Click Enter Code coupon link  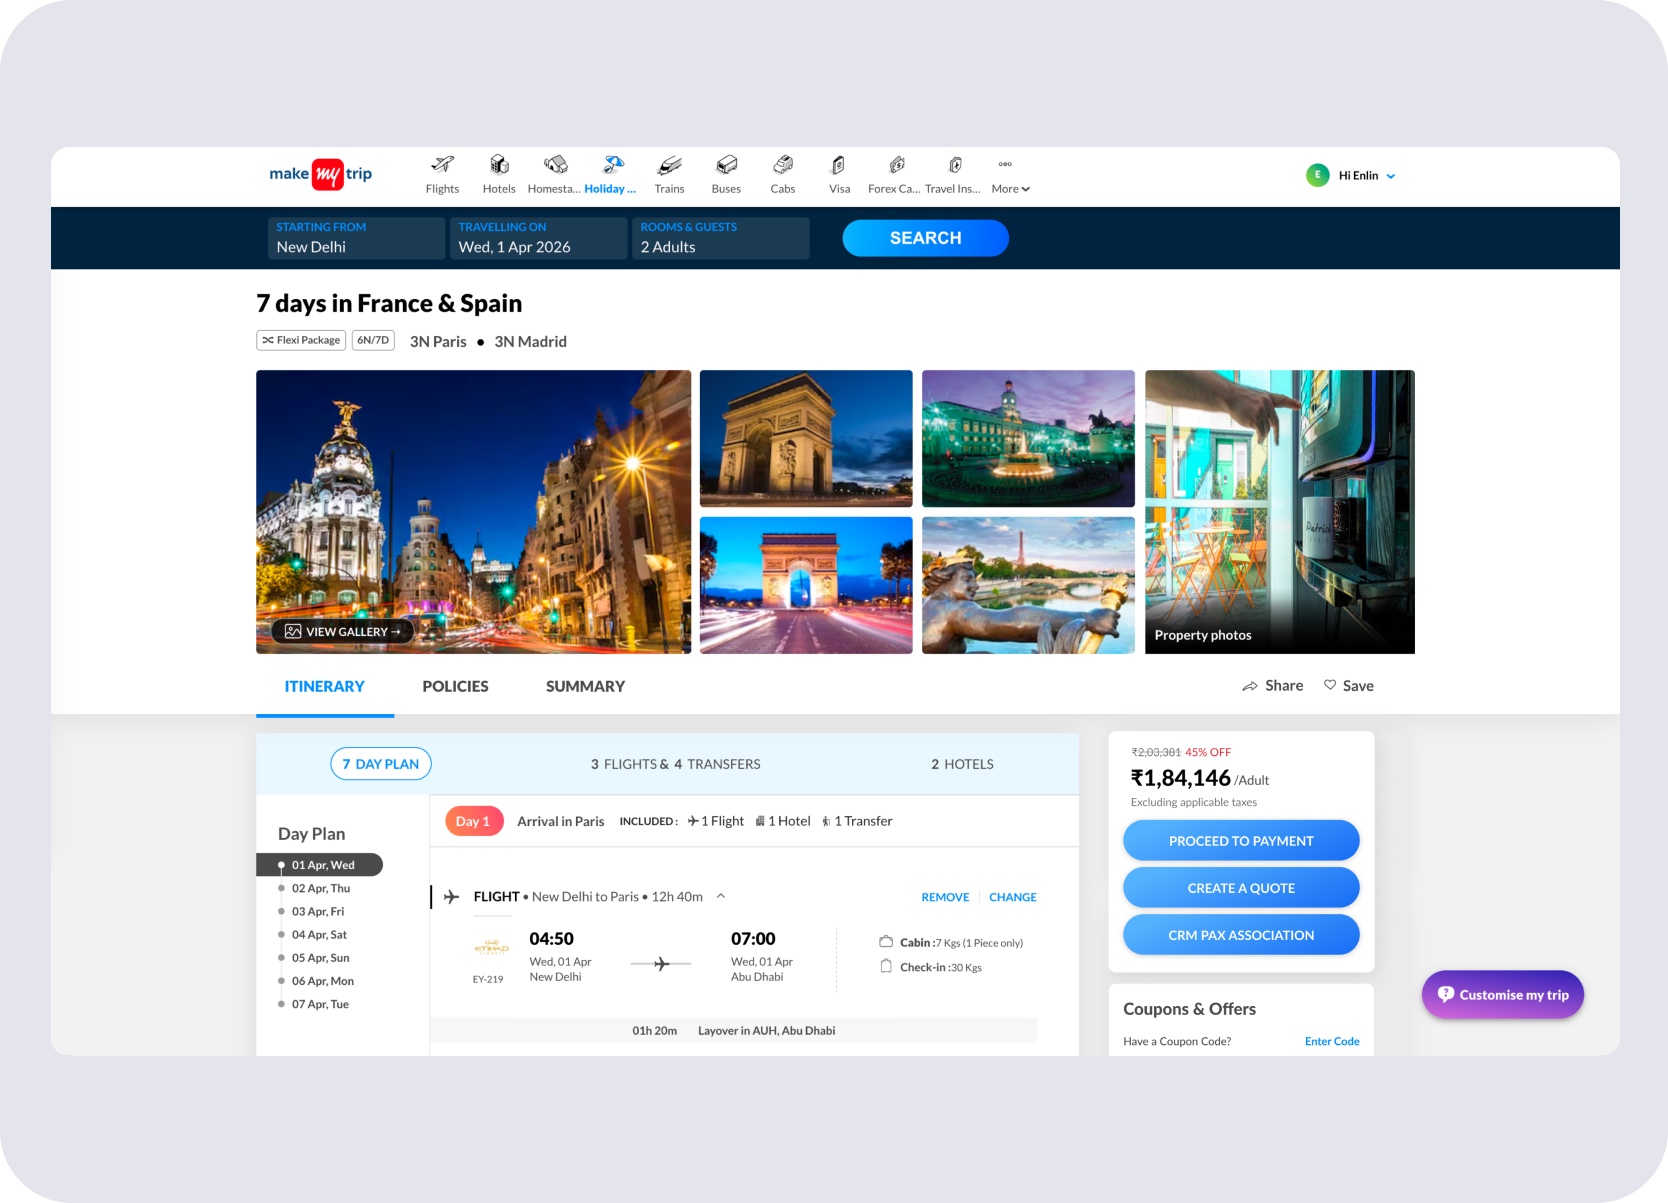click(x=1332, y=1041)
